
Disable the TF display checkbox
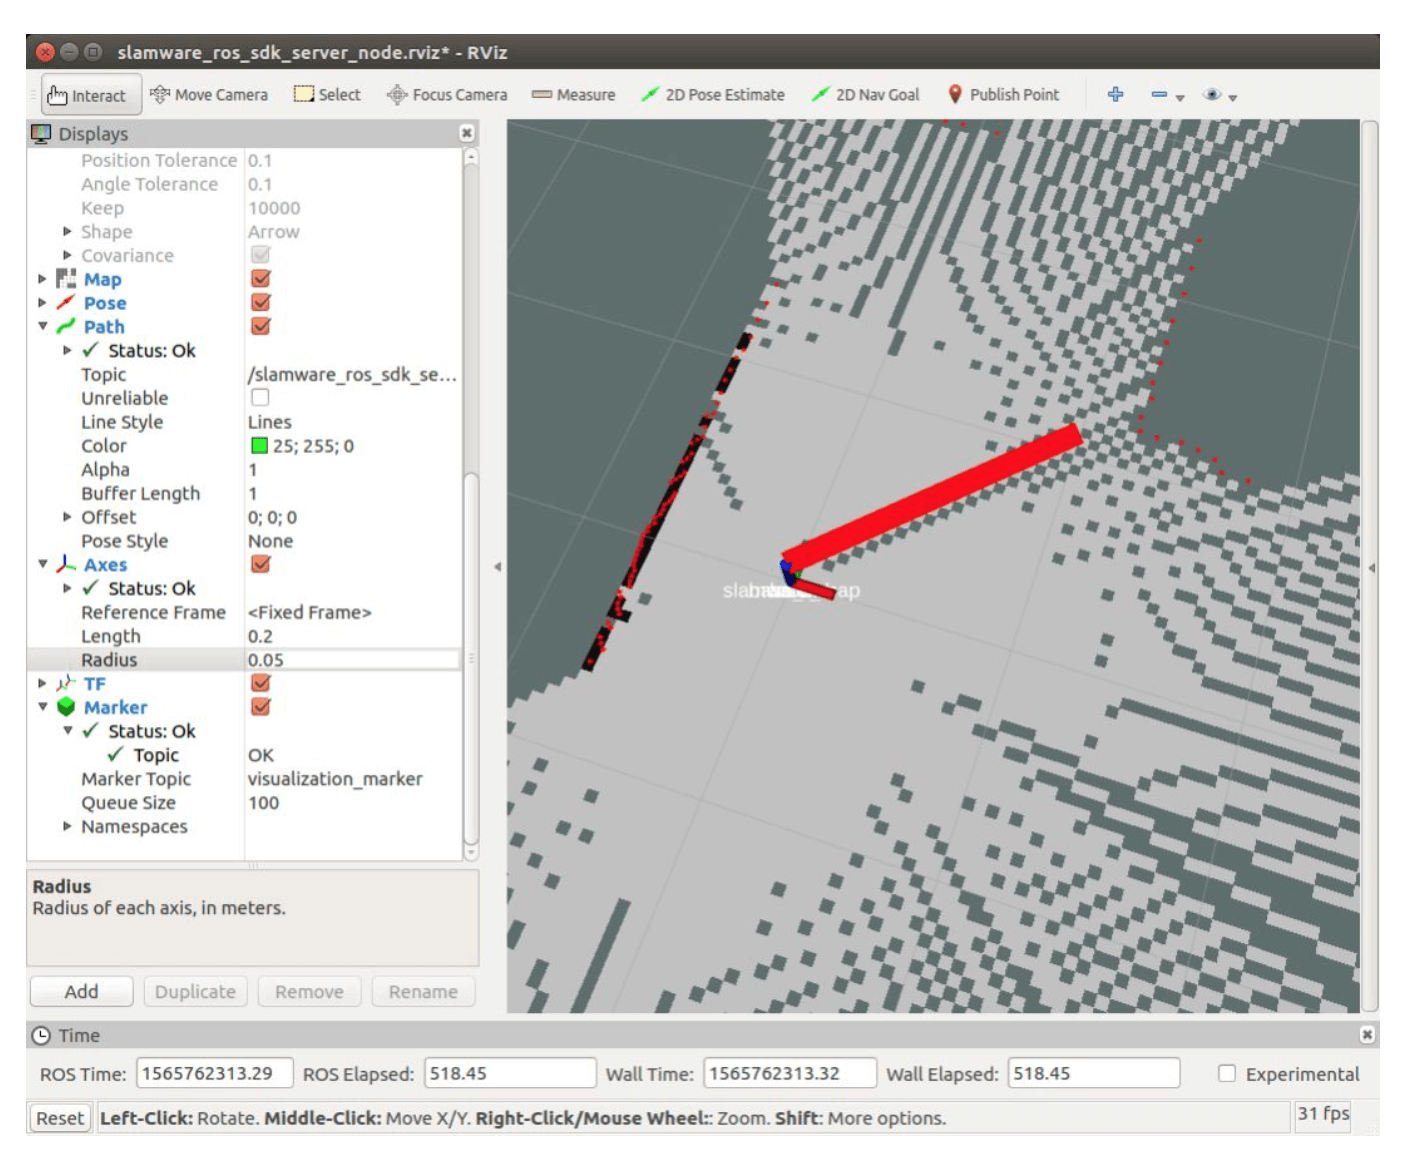[262, 683]
